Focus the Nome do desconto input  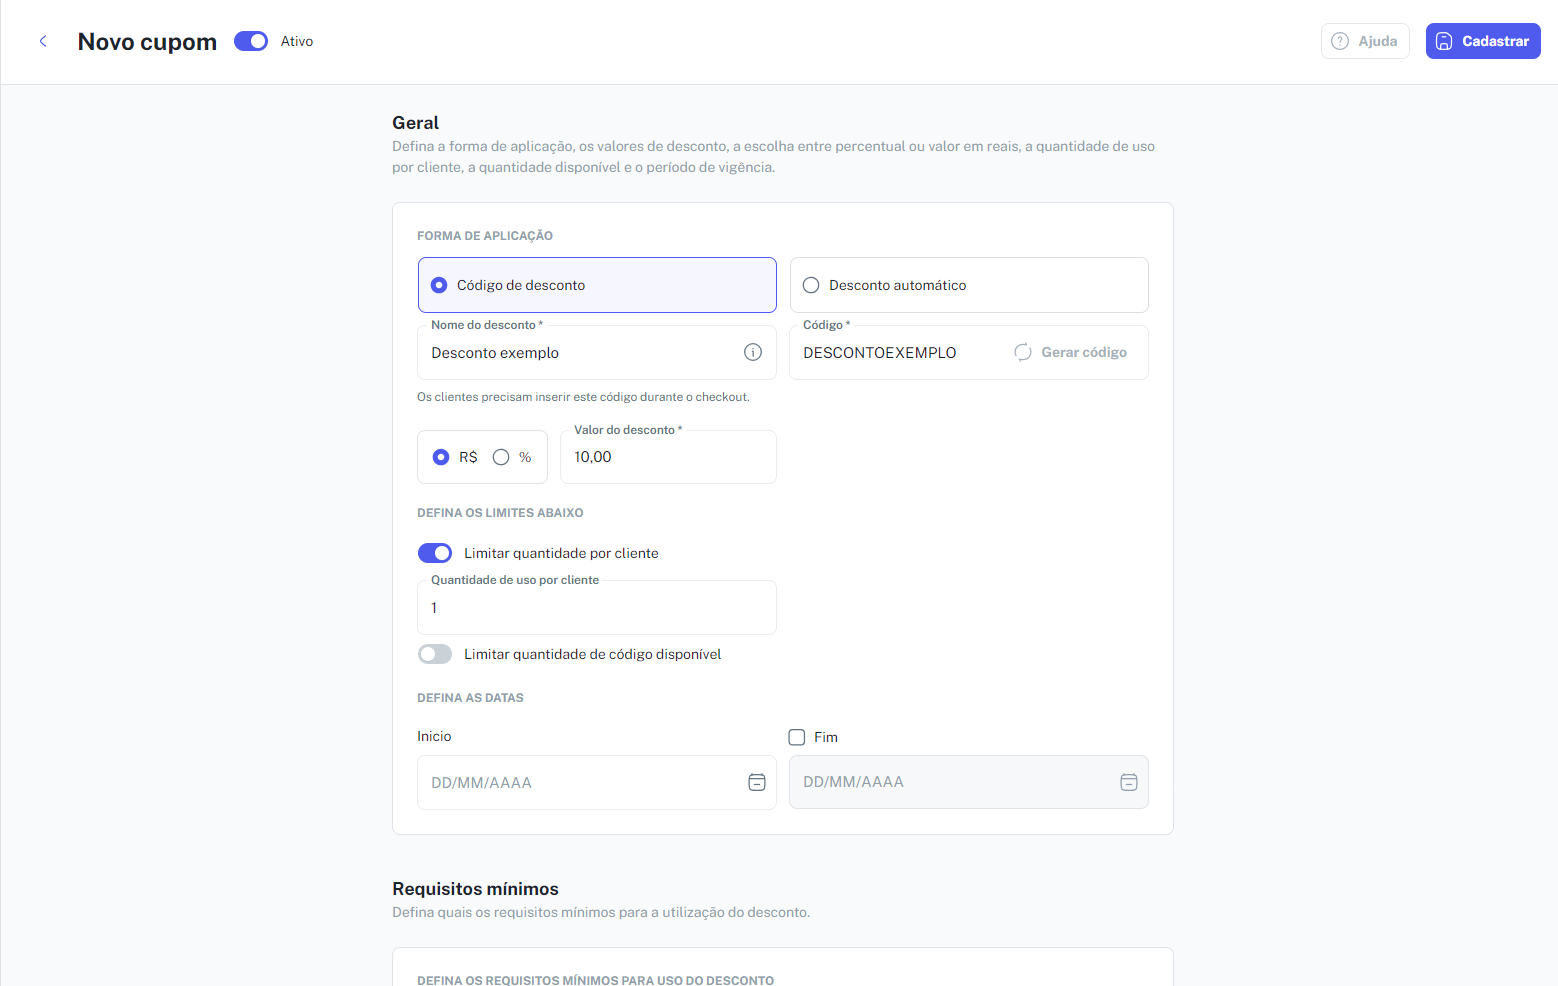(x=597, y=352)
